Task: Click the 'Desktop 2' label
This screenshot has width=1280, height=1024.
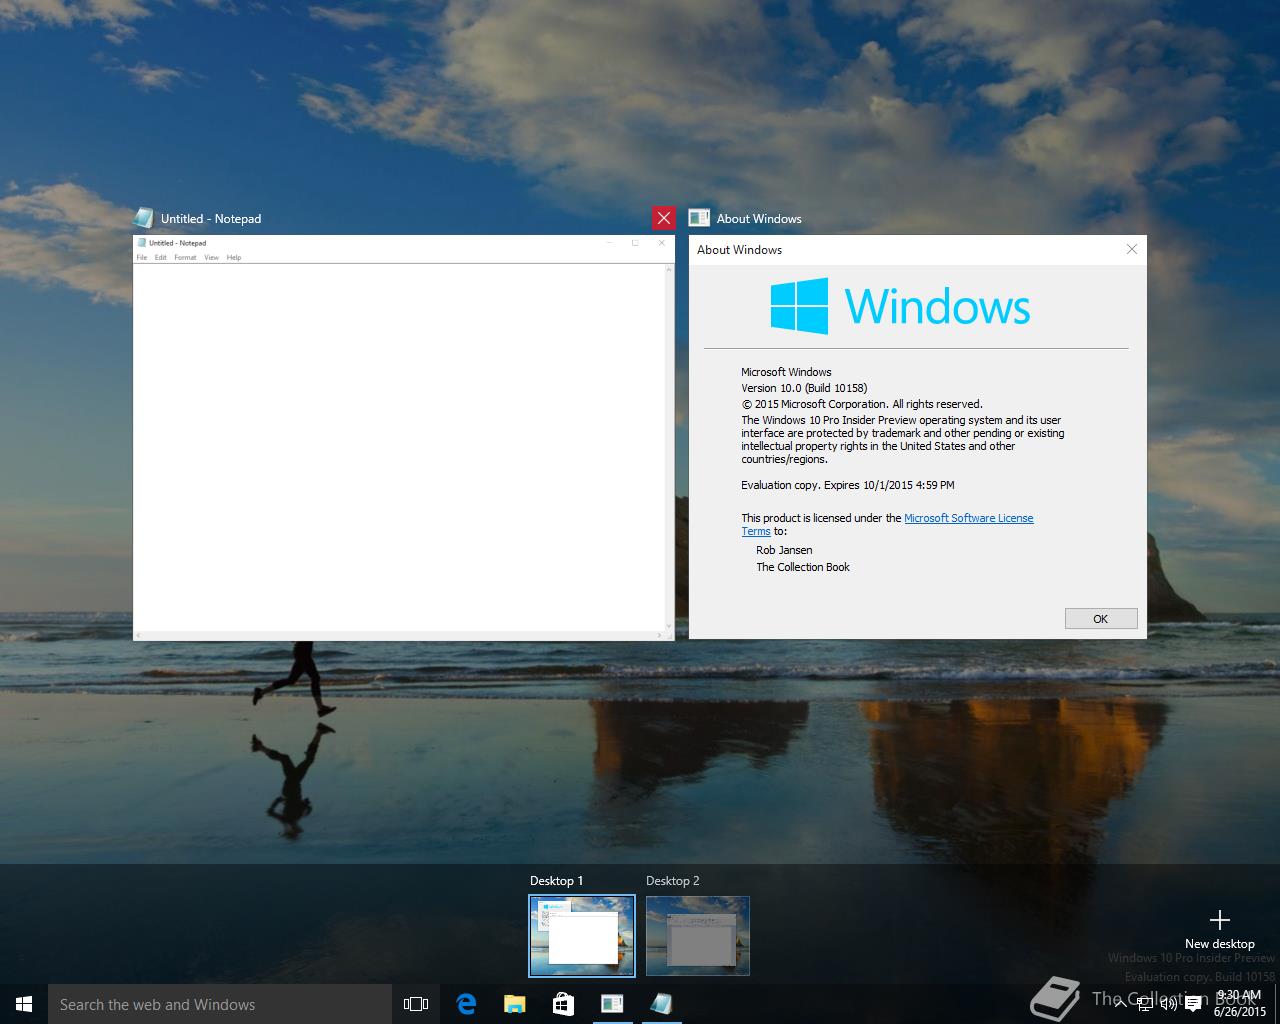Action: coord(673,881)
